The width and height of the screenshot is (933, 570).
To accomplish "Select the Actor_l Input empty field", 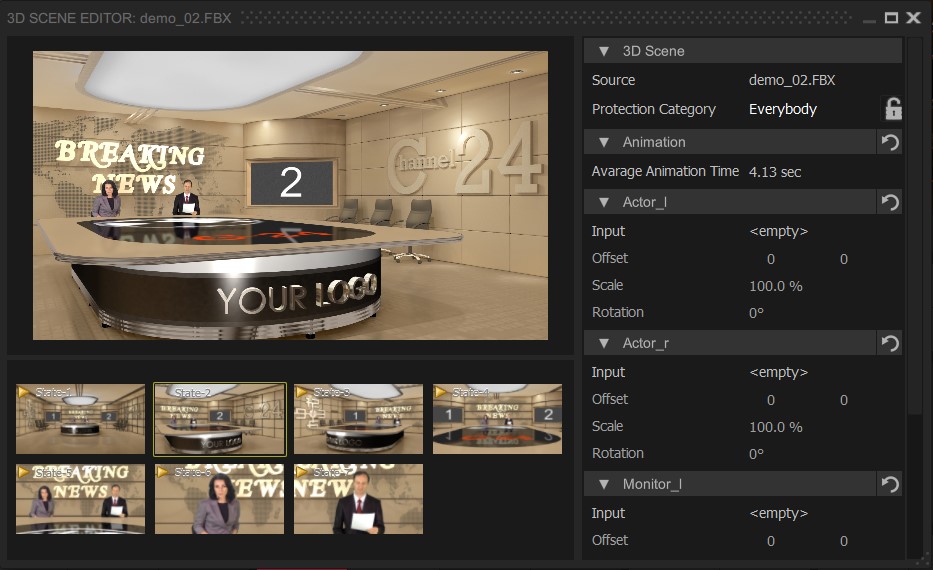I will [x=778, y=231].
